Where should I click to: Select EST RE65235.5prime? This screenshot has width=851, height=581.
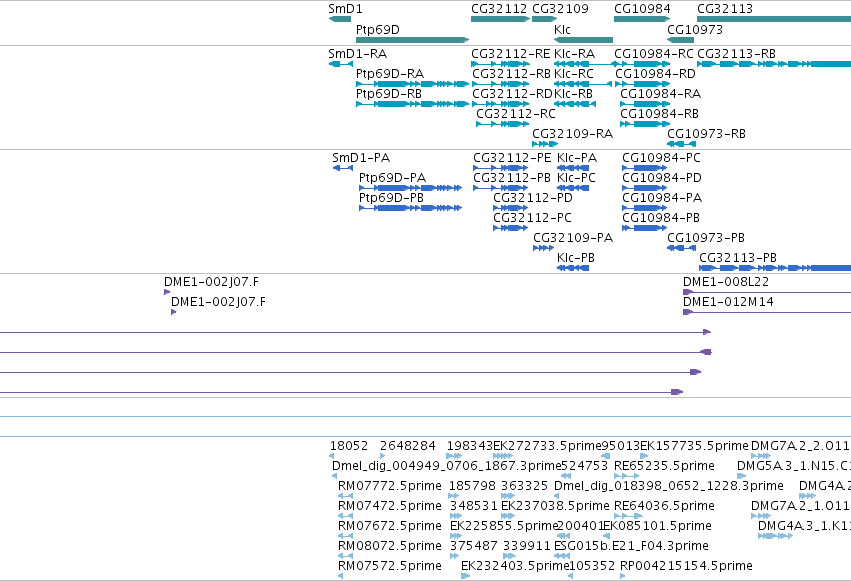click(627, 476)
